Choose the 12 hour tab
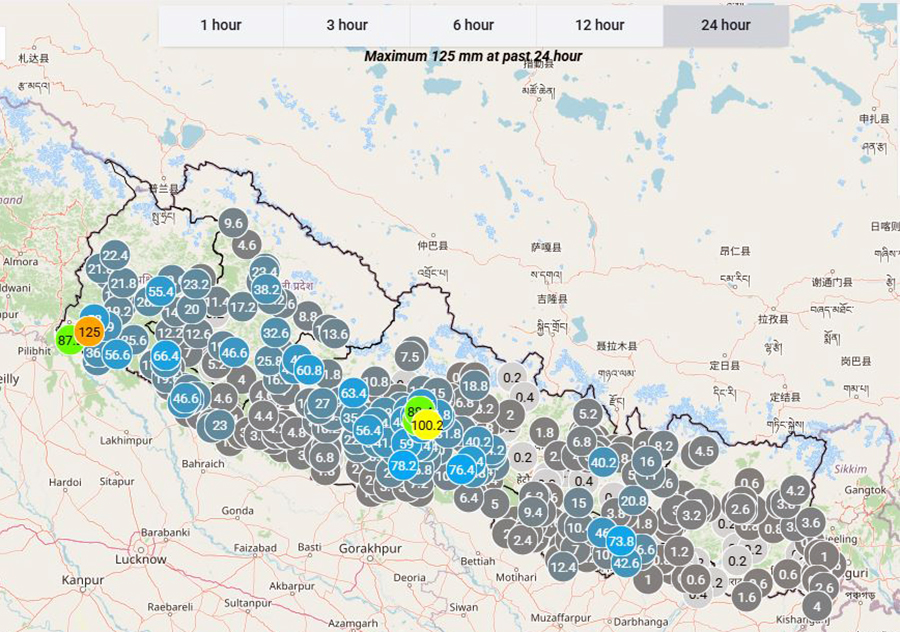Viewport: 900px width, 632px height. [x=600, y=25]
